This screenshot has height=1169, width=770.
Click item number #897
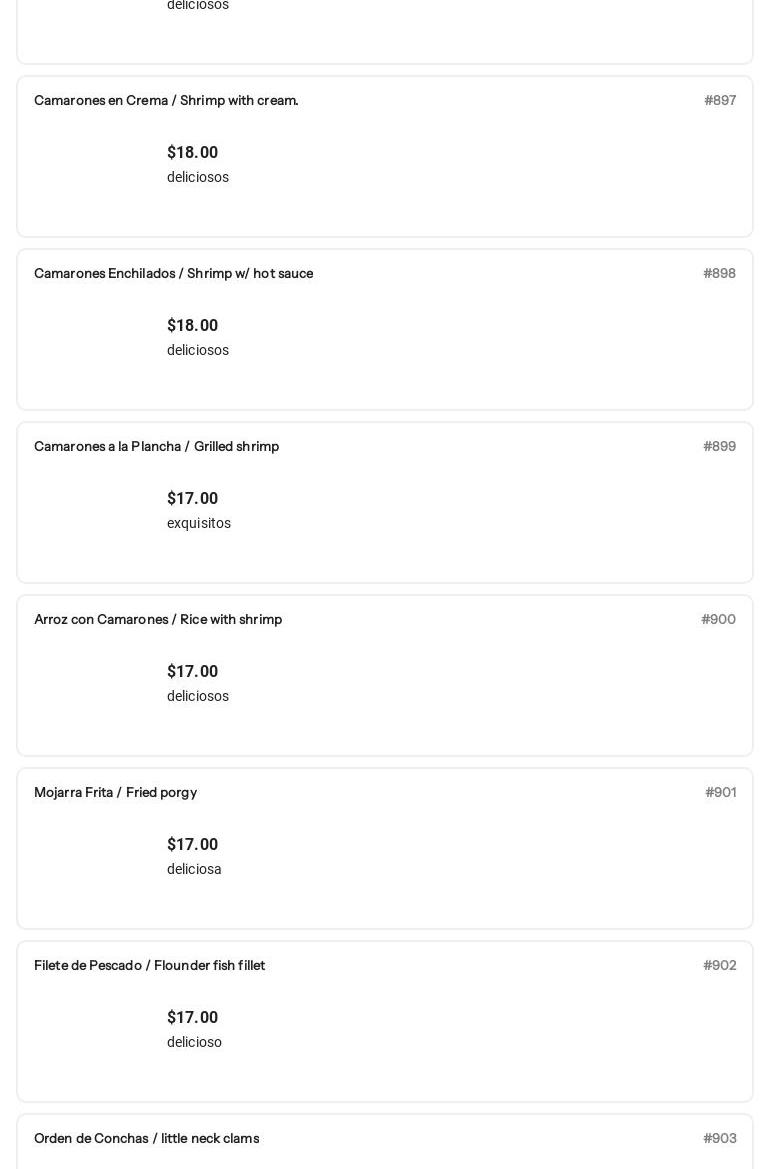click(720, 101)
